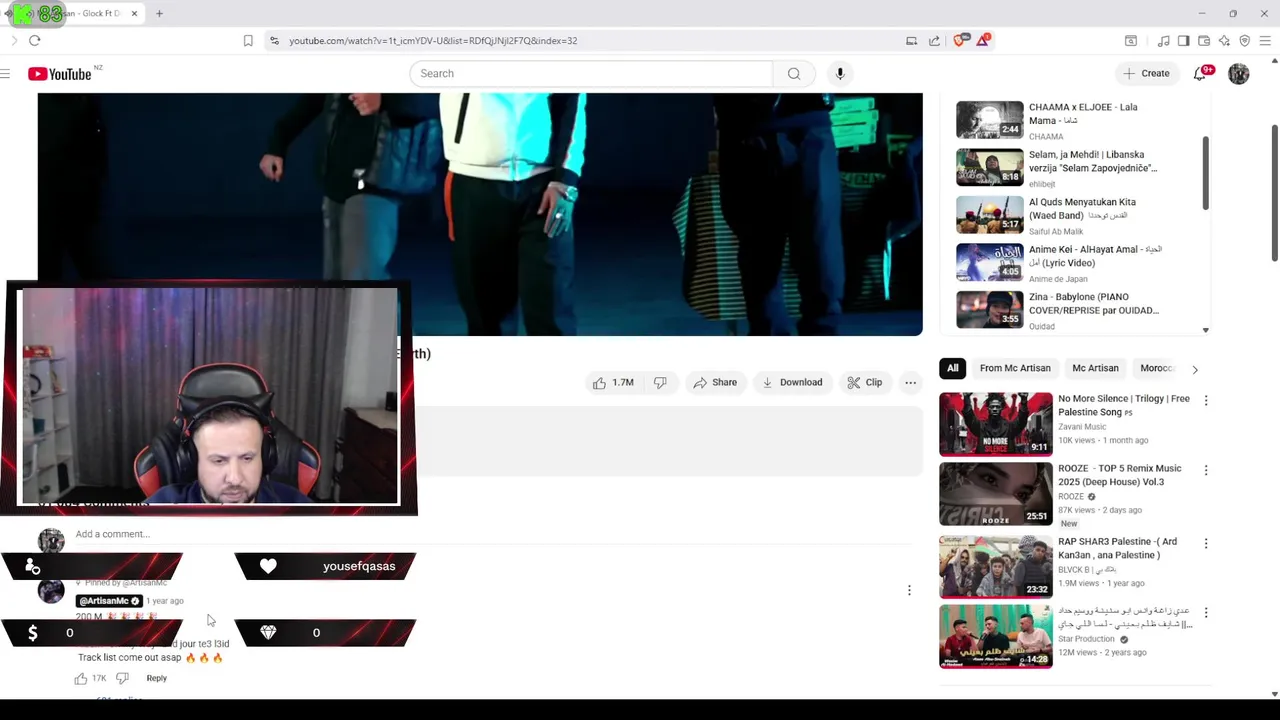This screenshot has height=720, width=1280.
Task: Install the app via the address bar screen icon
Action: coord(911,41)
